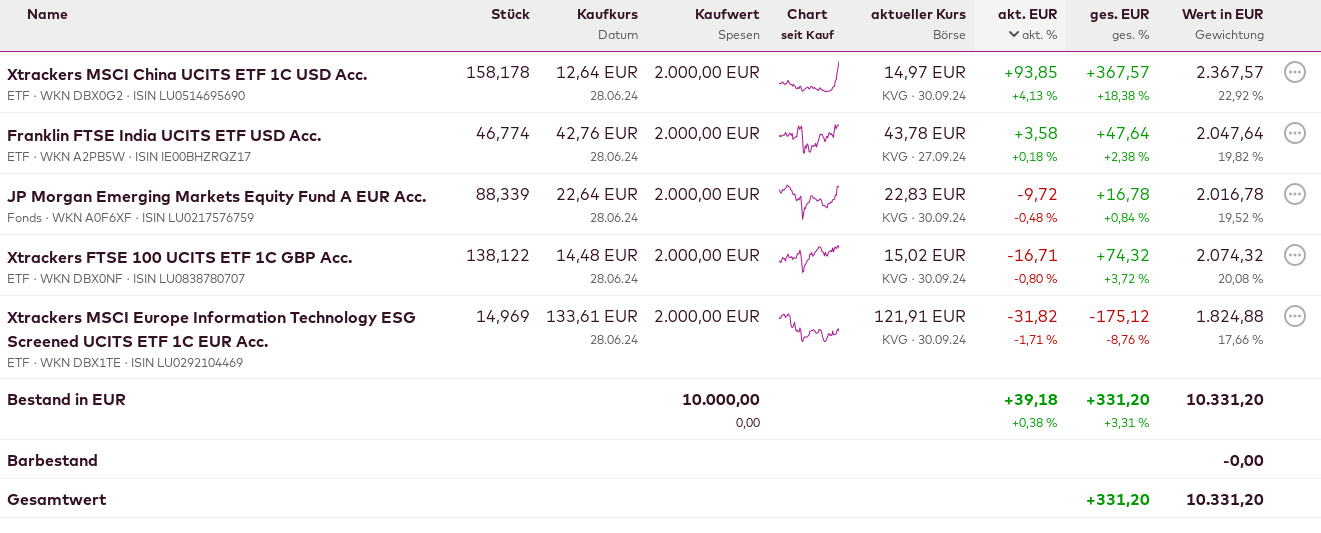Open Franklin FTSE India UCITS ETF link
Screen dimensions: 1321x533
[164, 135]
